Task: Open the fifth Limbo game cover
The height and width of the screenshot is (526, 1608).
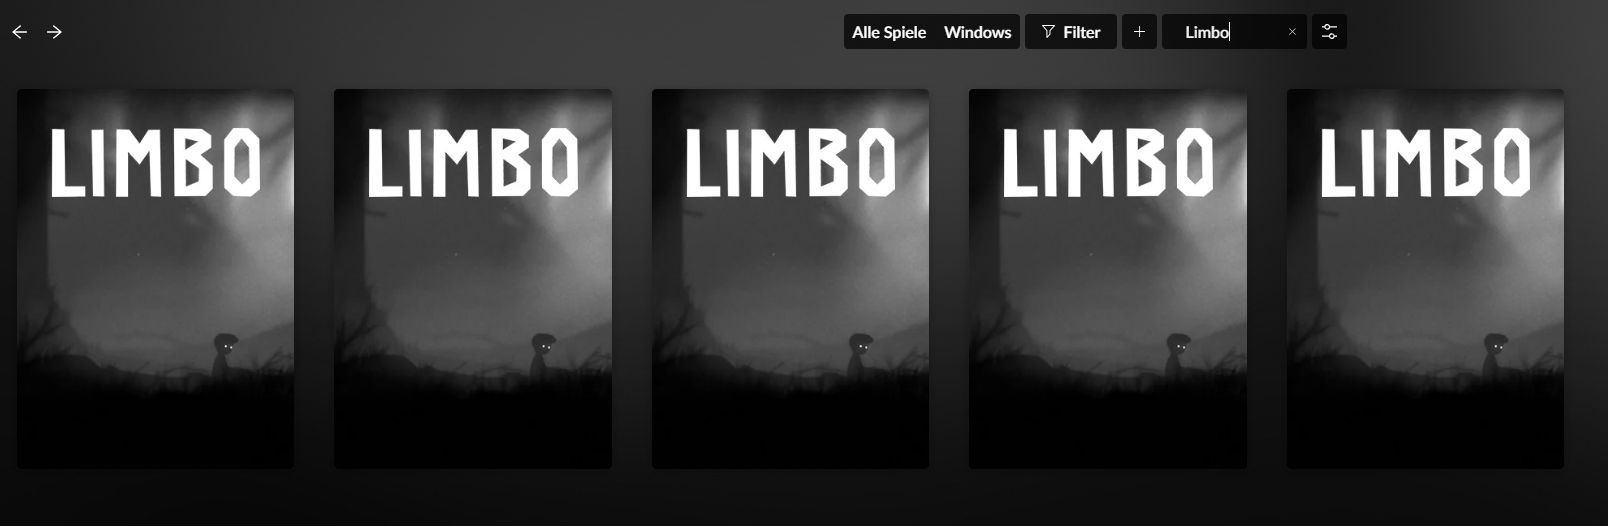Action: click(1425, 279)
